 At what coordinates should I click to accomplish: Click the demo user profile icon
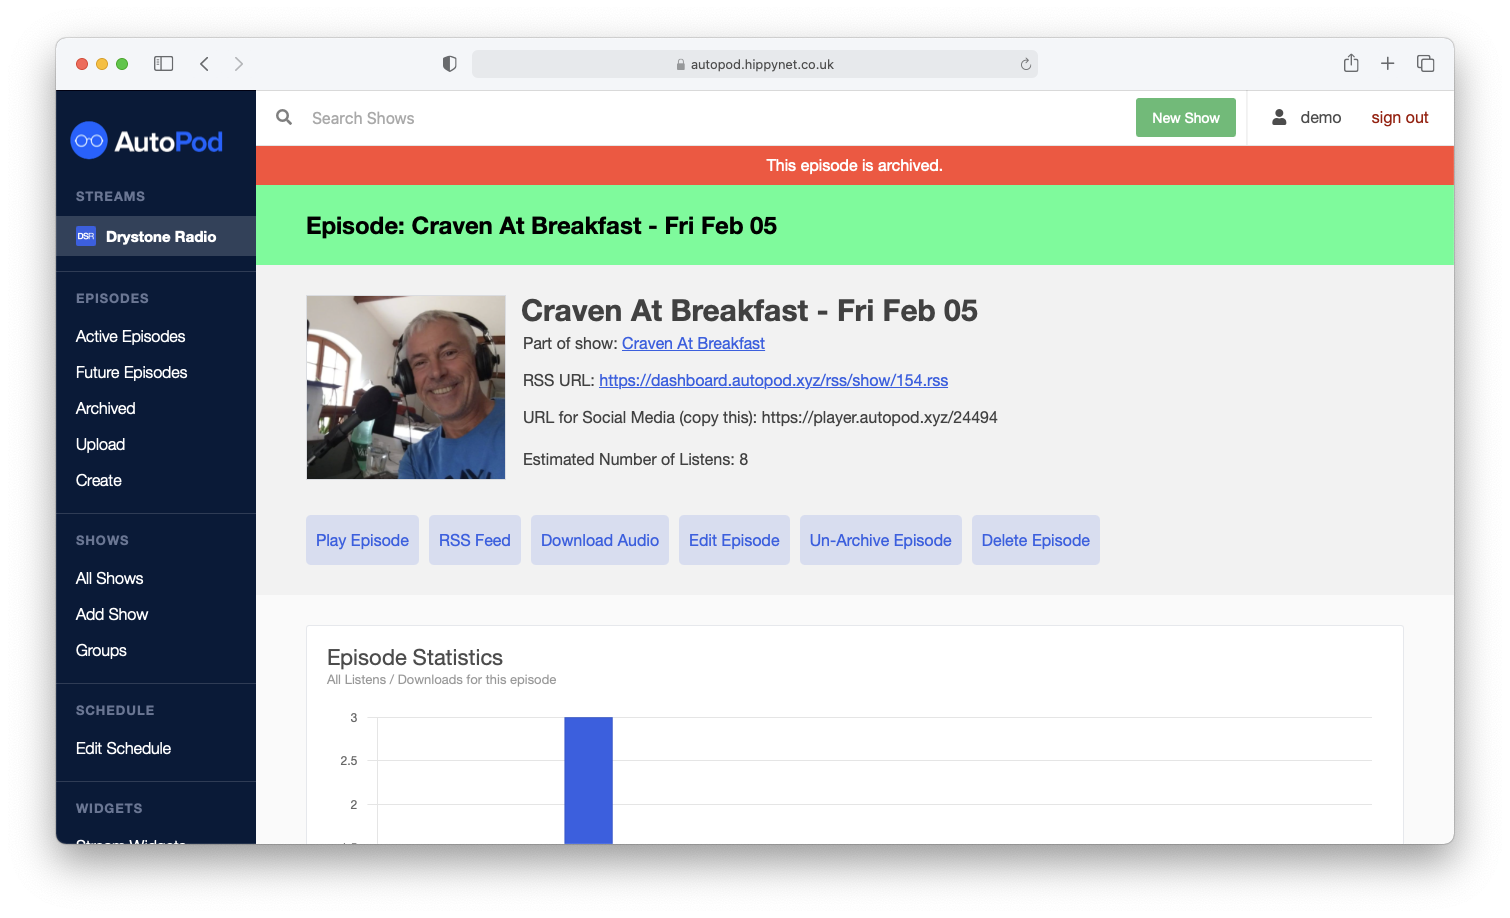(x=1279, y=117)
